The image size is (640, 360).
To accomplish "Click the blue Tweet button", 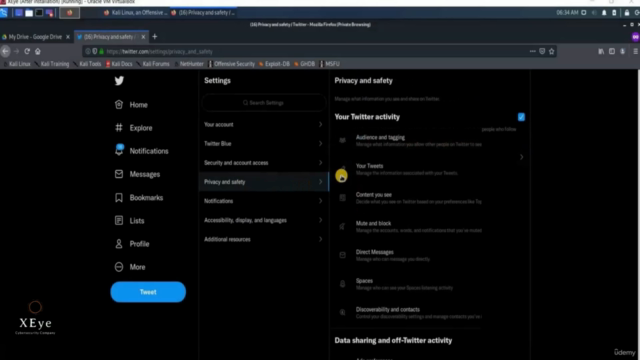I will [x=148, y=292].
